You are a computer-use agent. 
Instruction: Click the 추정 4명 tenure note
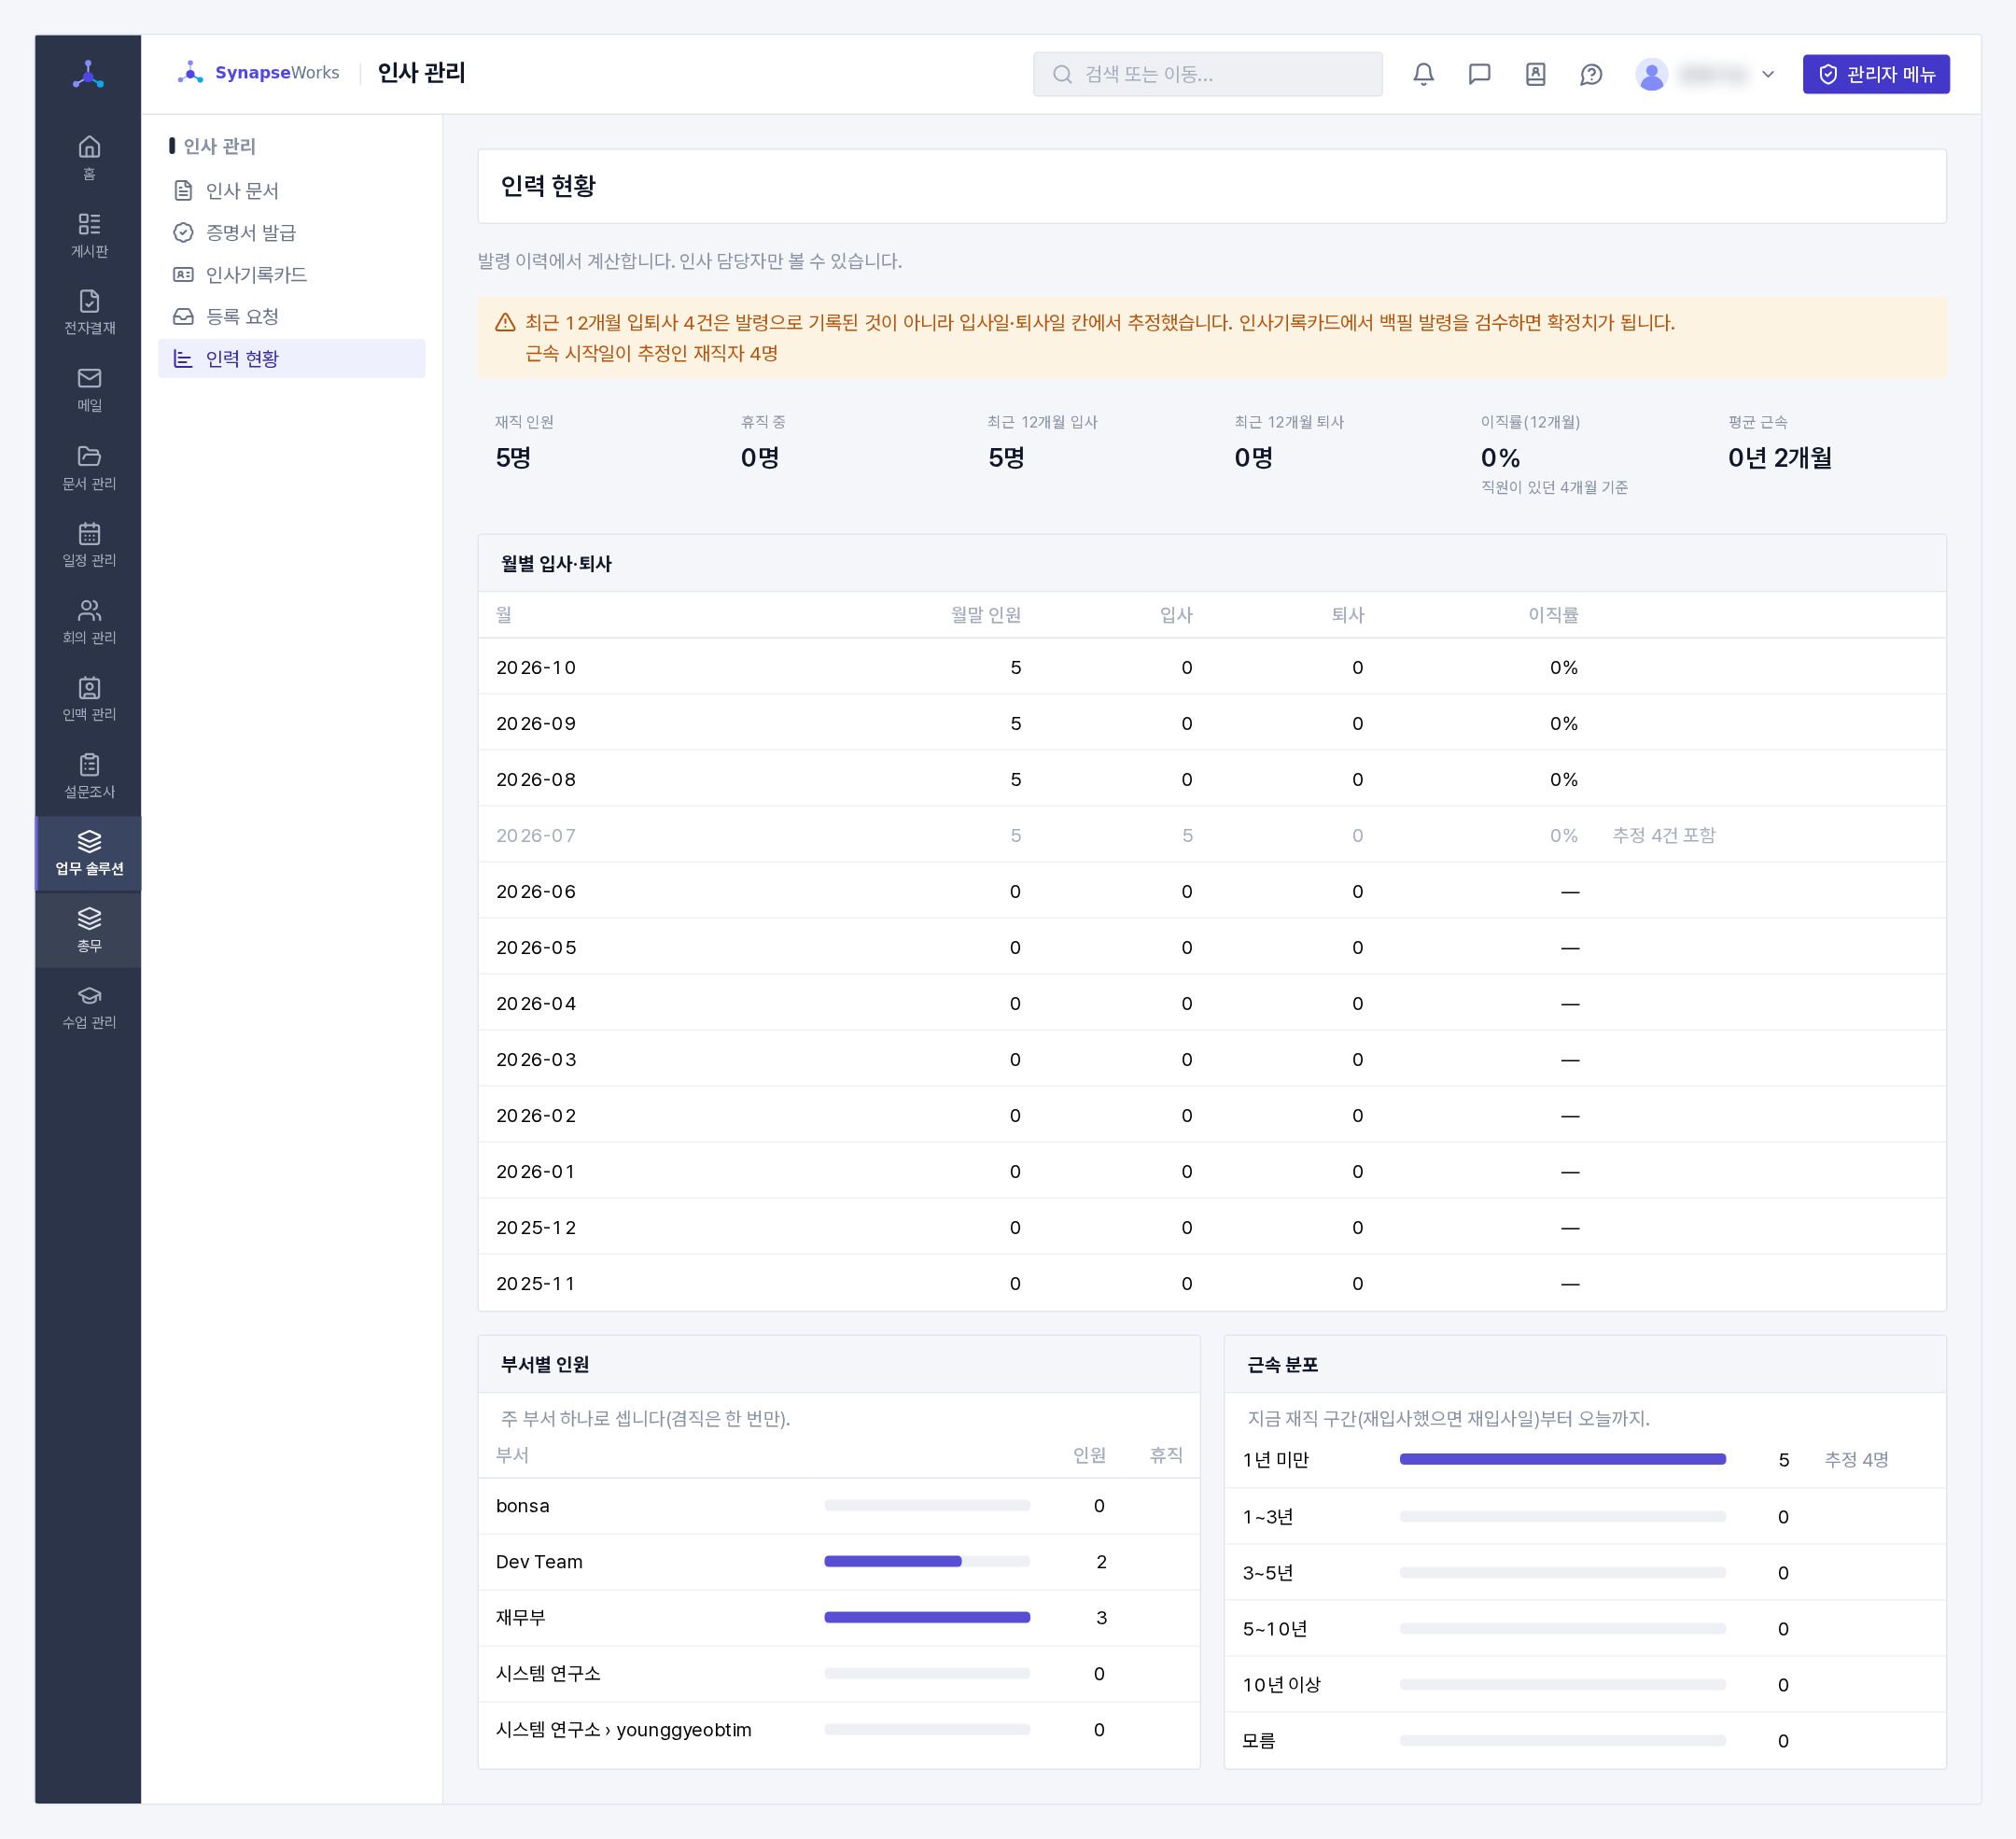click(1857, 1459)
